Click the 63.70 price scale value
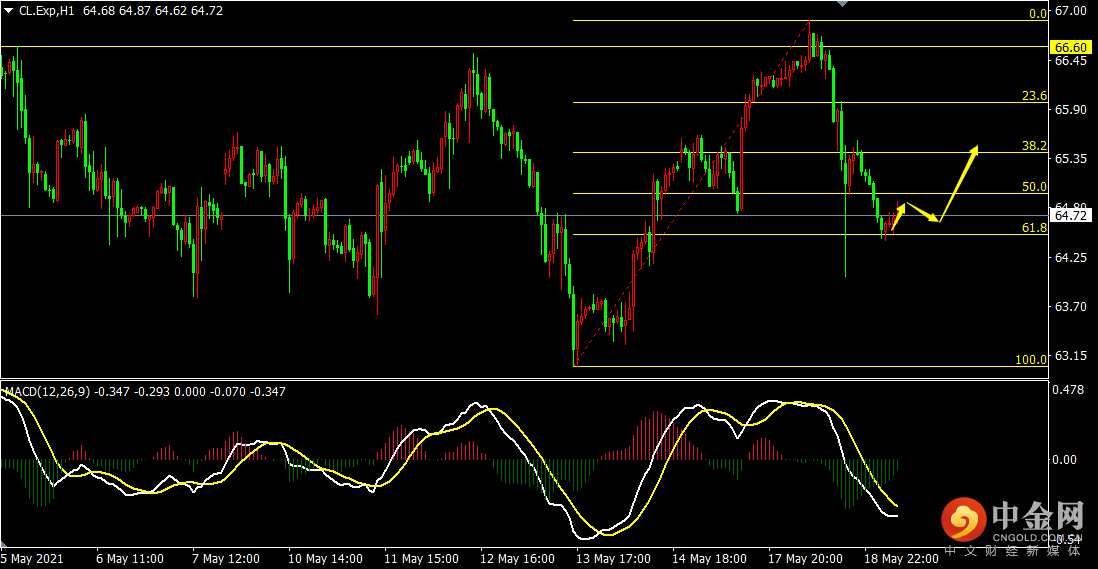Screen dimensions: 1098x569 pyautogui.click(x=1071, y=306)
